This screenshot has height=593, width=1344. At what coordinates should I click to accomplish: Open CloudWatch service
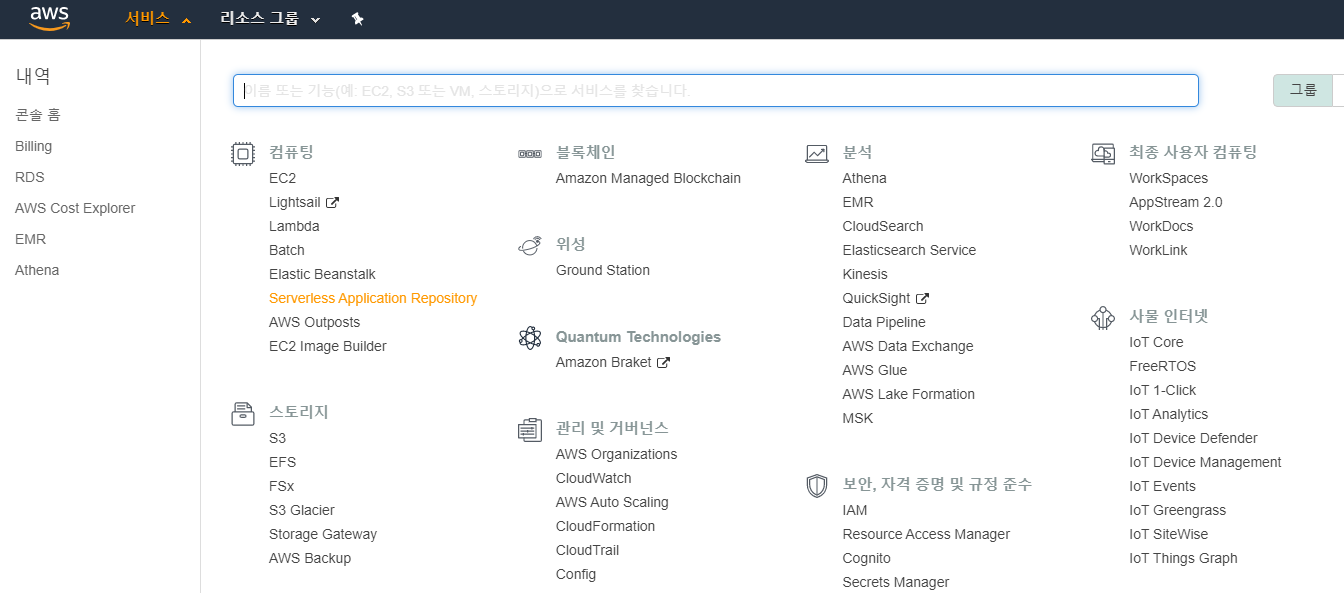coord(594,478)
